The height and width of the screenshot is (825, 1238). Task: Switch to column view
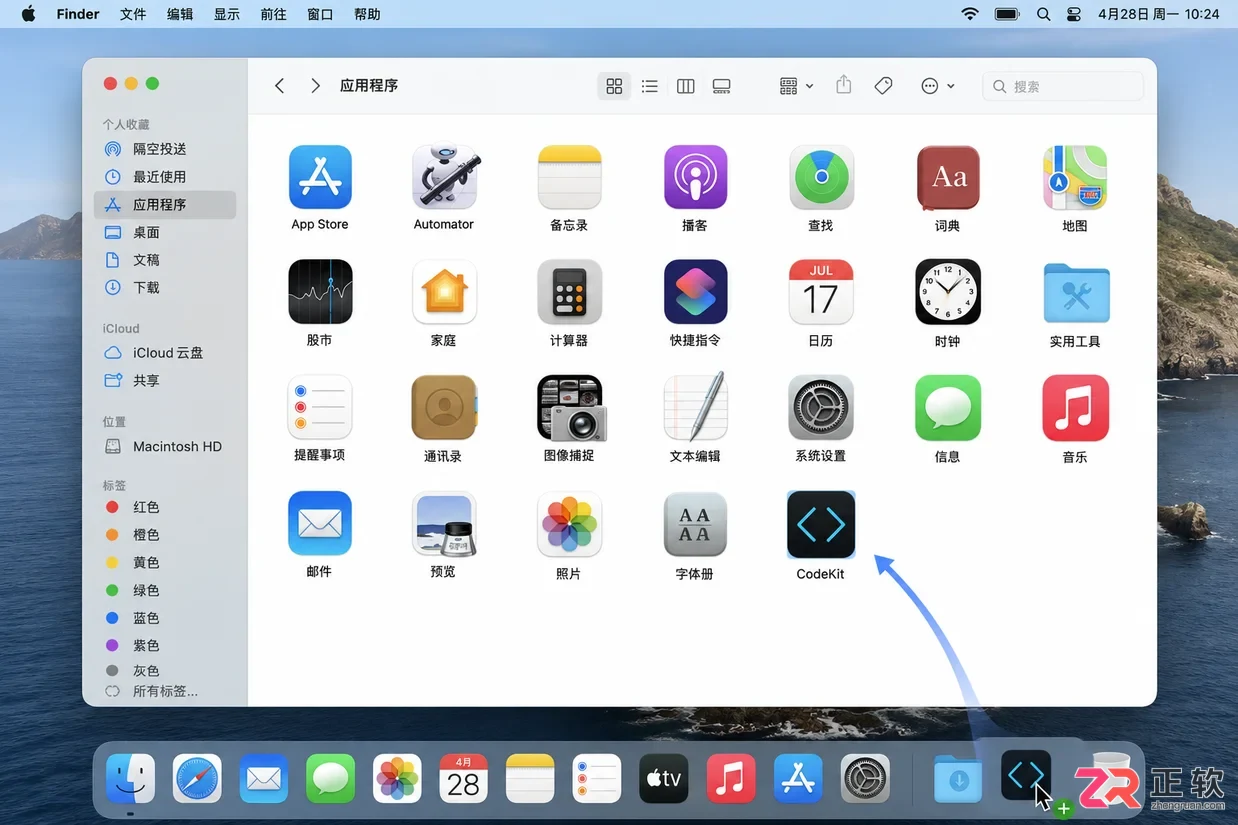coord(686,86)
